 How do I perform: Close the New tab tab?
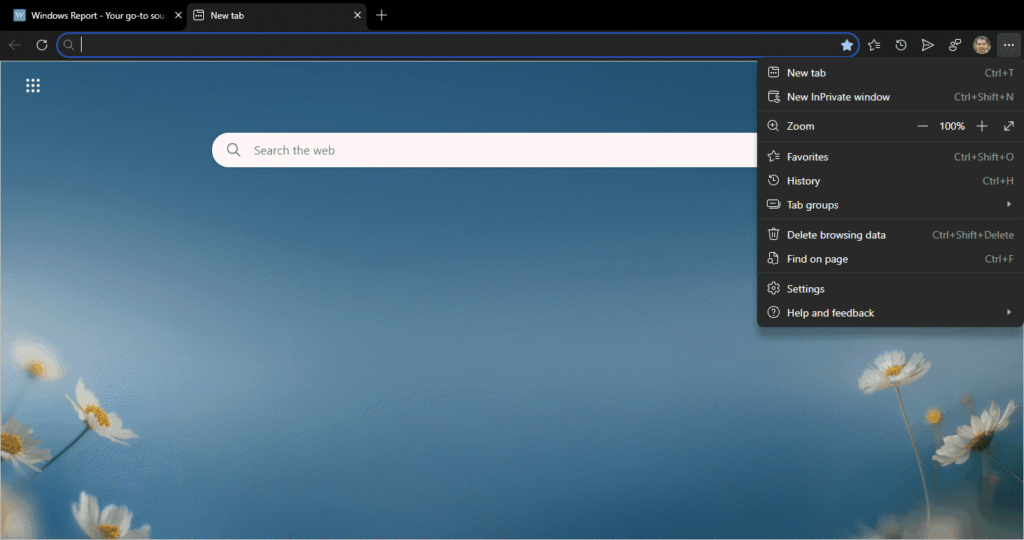coord(358,16)
